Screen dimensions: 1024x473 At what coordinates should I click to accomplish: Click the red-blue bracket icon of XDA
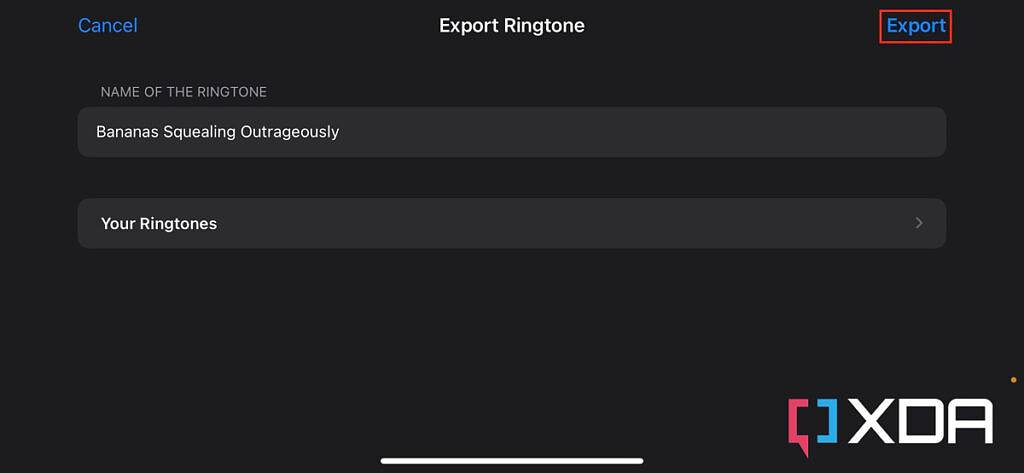pyautogui.click(x=813, y=423)
